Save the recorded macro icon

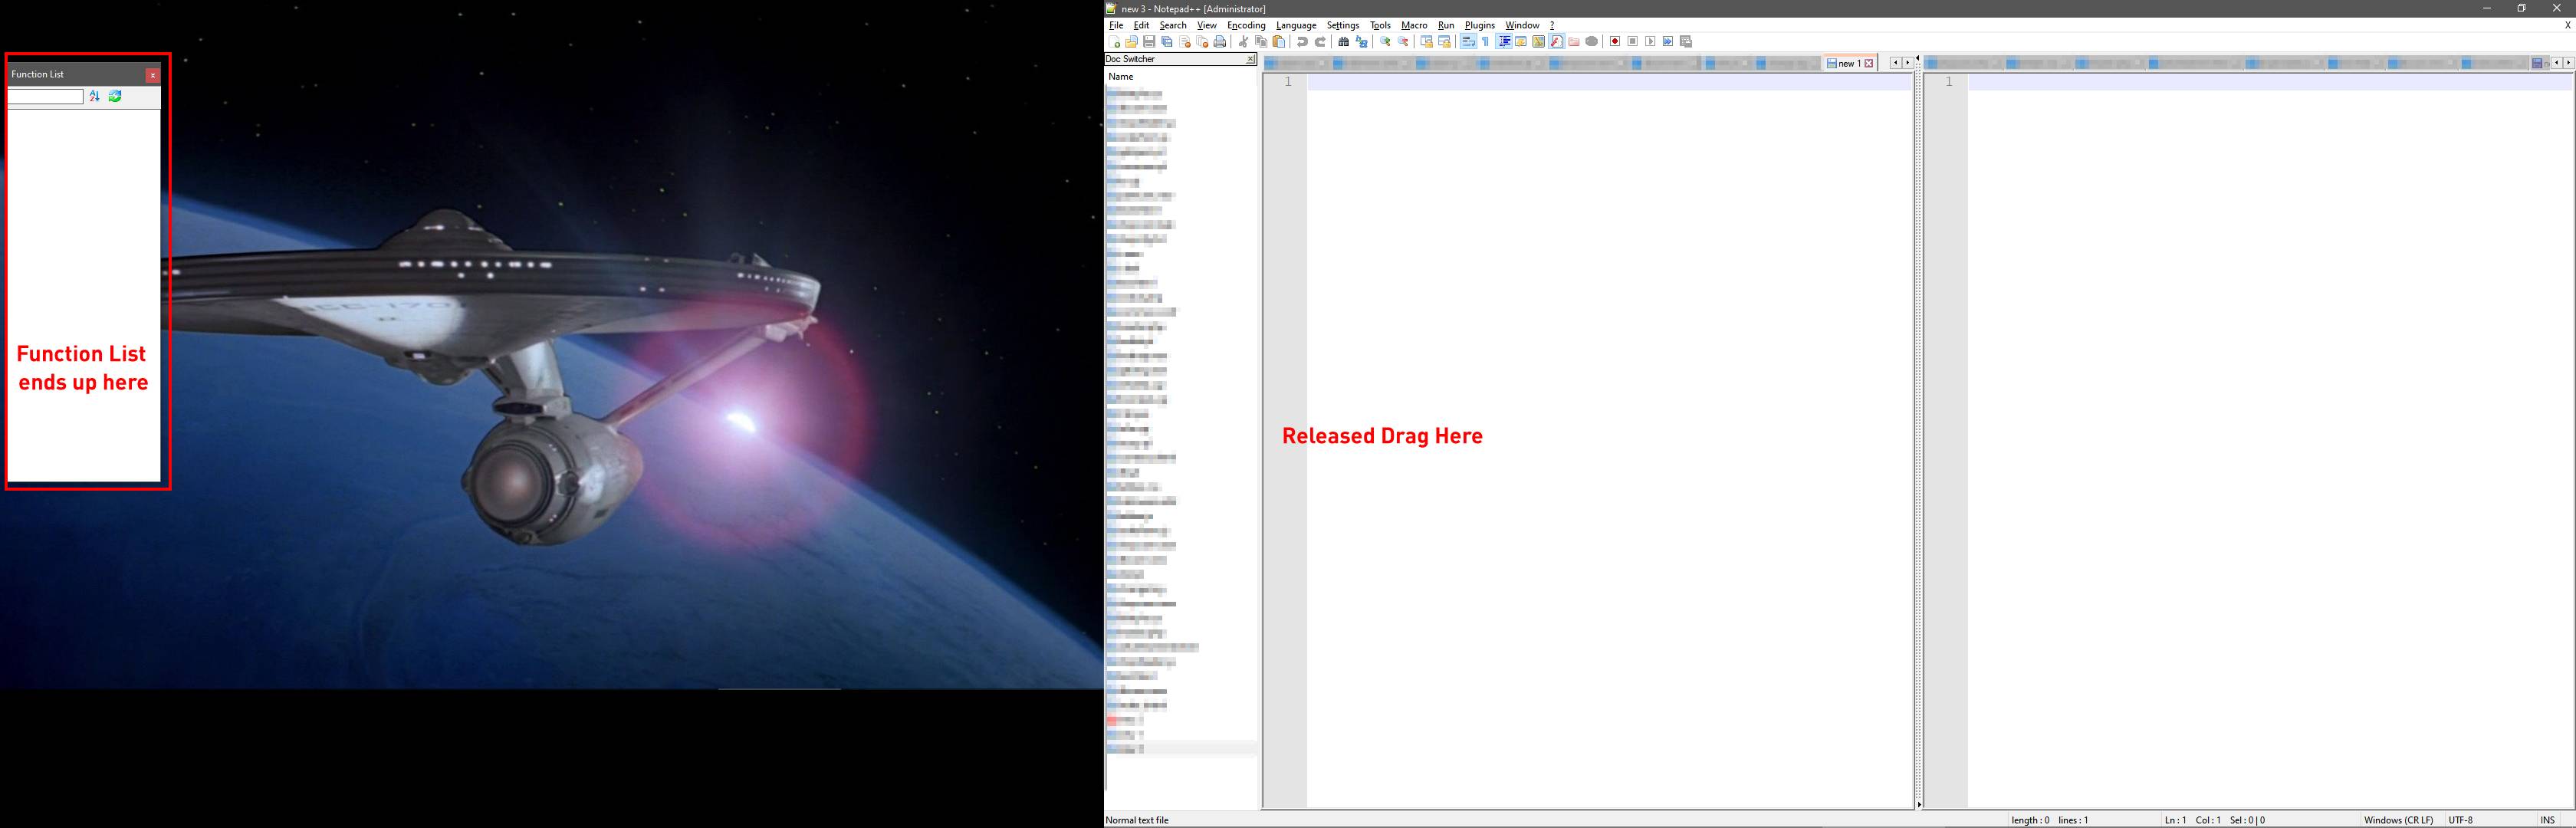click(x=1686, y=42)
